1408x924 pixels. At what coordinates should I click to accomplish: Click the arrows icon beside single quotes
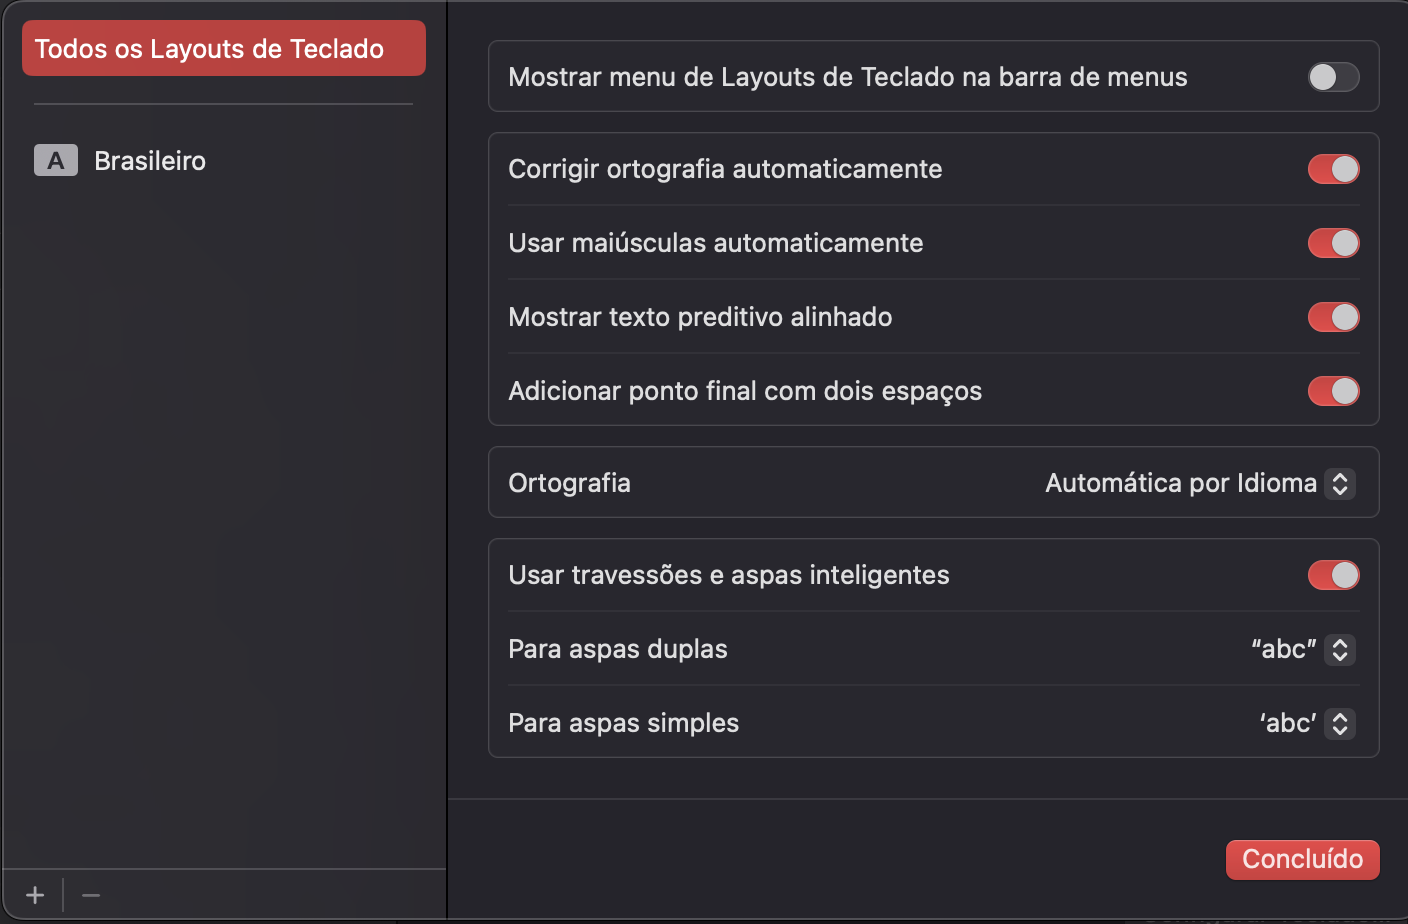point(1340,723)
